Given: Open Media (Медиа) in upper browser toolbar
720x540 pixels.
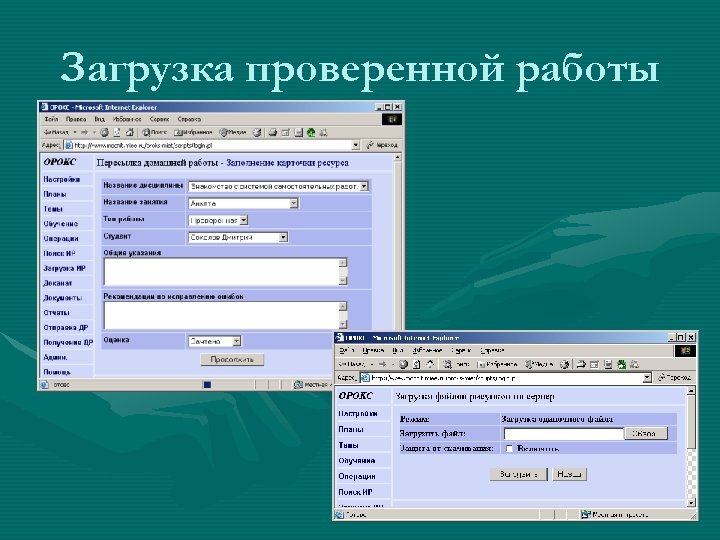Looking at the screenshot, I should (233, 132).
